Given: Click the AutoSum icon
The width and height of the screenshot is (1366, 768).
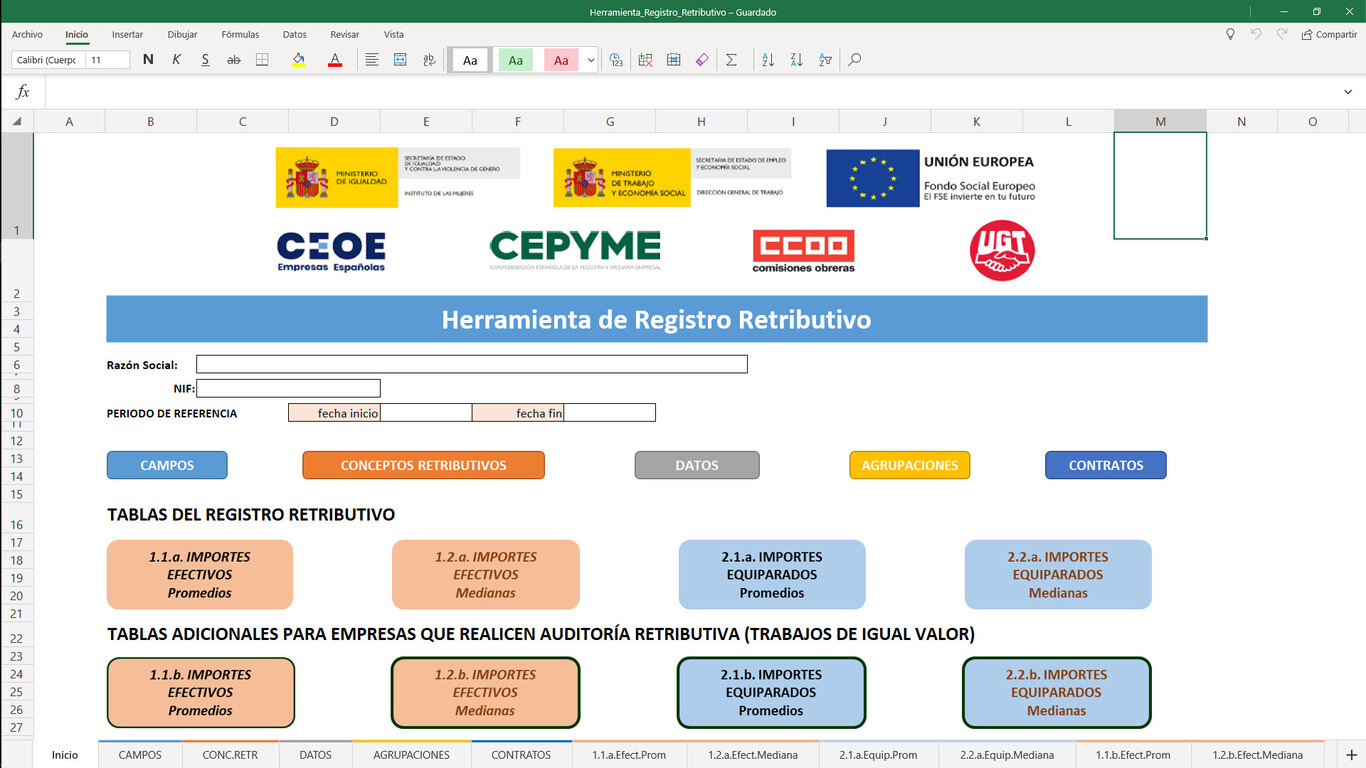Looking at the screenshot, I should point(732,60).
